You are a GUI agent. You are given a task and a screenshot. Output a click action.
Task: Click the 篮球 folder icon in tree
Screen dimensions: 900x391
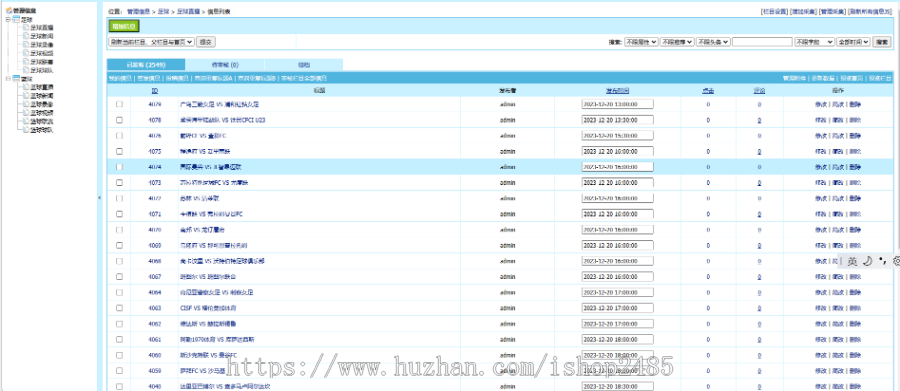[x=16, y=79]
